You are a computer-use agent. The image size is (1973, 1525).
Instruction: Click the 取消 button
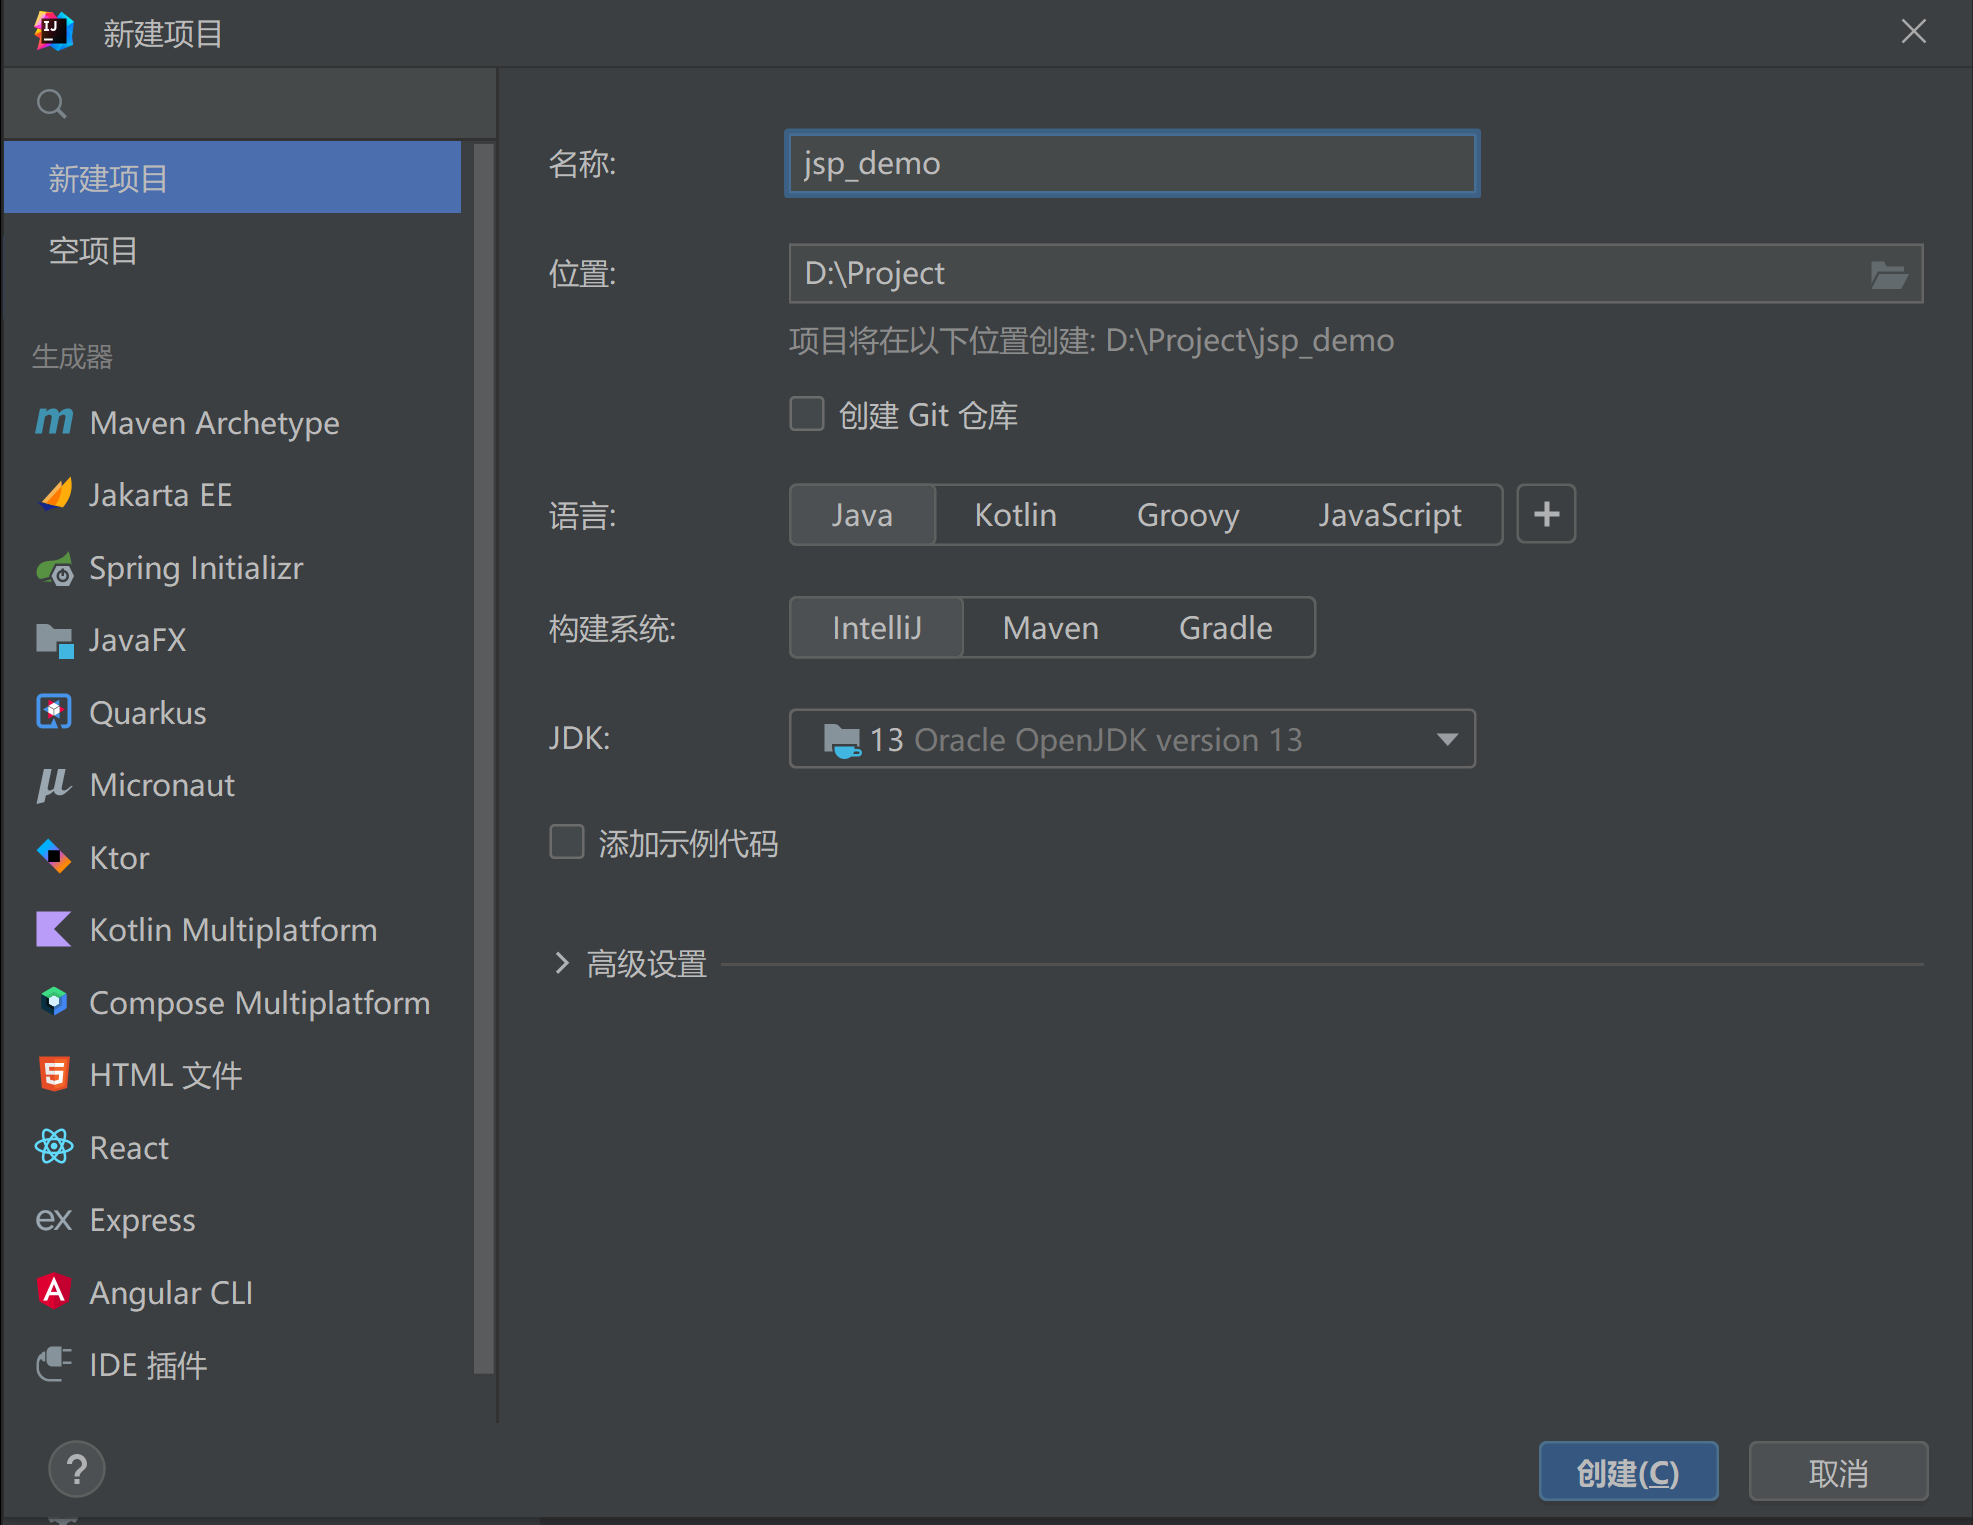pyautogui.click(x=1837, y=1471)
